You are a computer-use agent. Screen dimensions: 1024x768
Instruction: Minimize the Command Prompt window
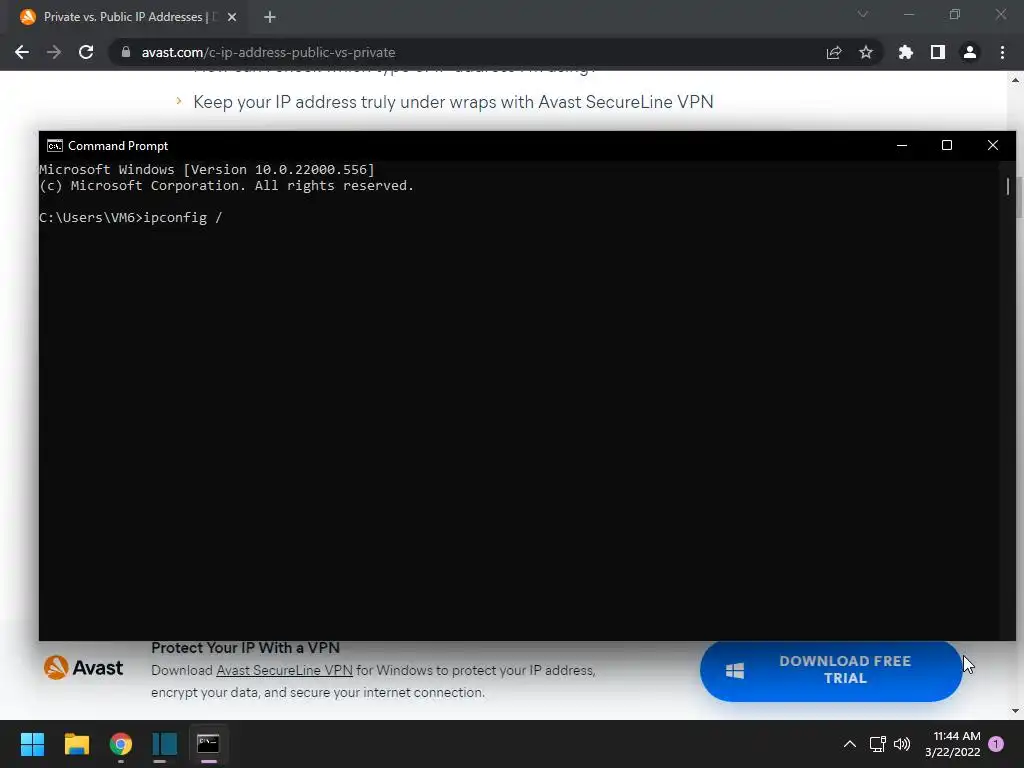[x=902, y=146]
